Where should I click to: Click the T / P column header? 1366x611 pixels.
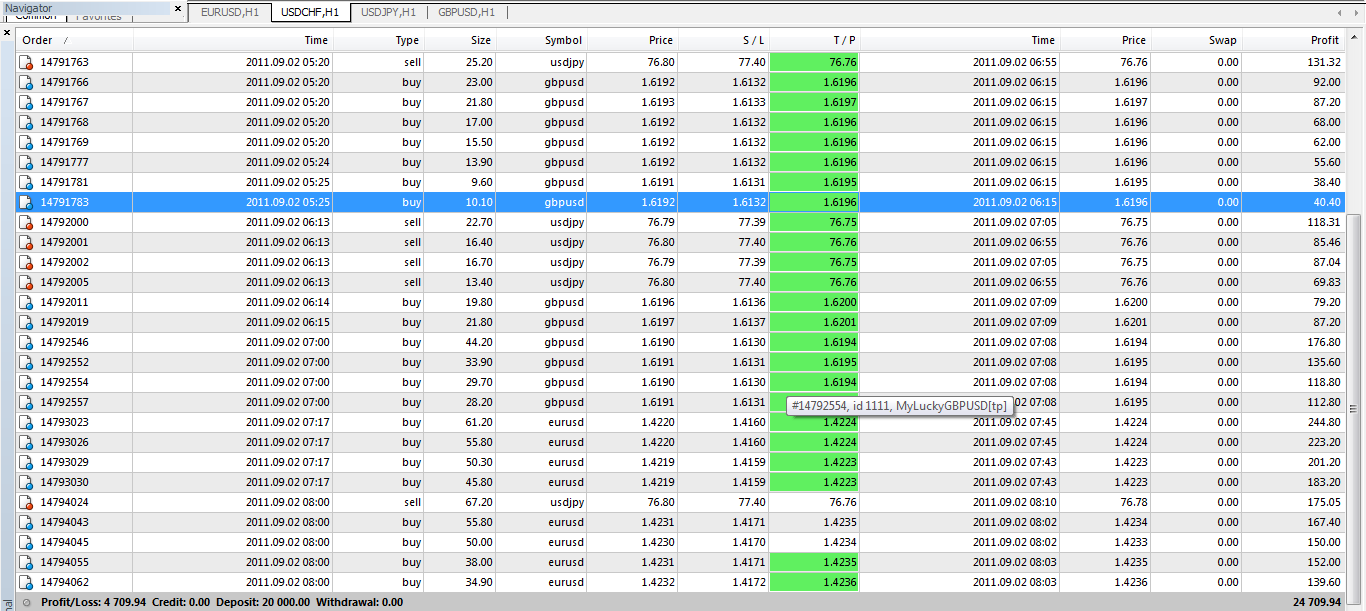(814, 40)
